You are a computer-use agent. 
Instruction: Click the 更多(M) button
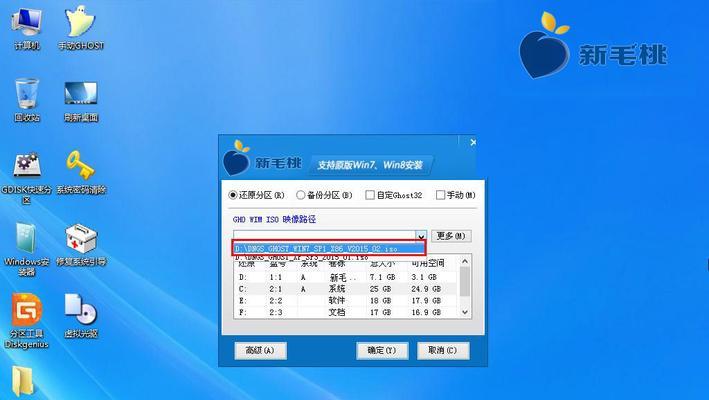click(x=451, y=236)
